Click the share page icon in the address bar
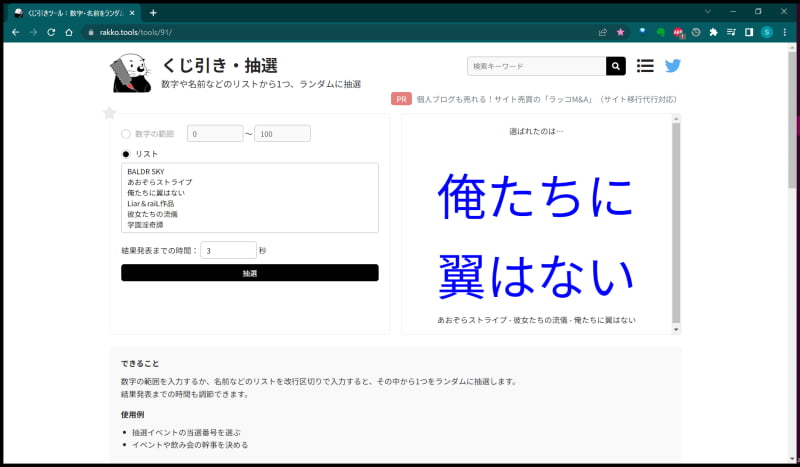Screen dimensions: 800x467 click(603, 32)
